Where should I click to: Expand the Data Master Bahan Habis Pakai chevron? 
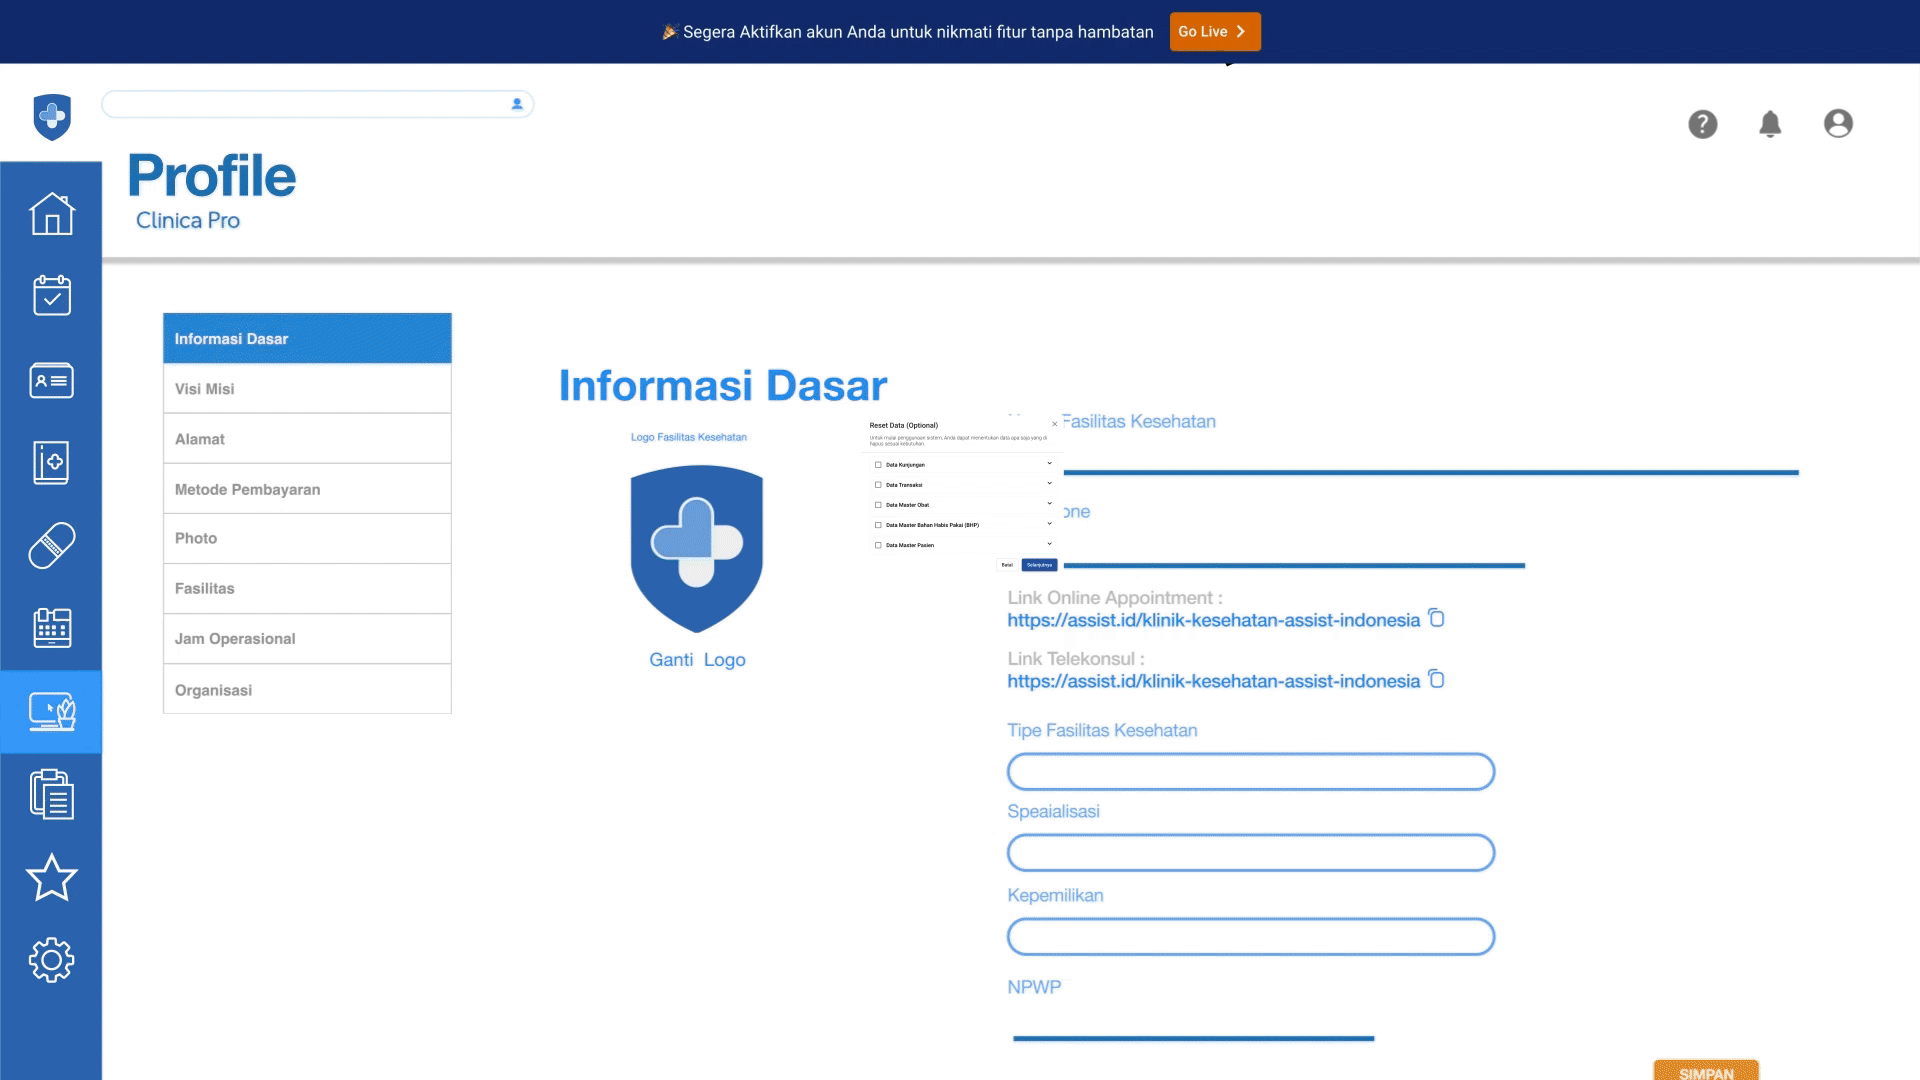(1049, 524)
